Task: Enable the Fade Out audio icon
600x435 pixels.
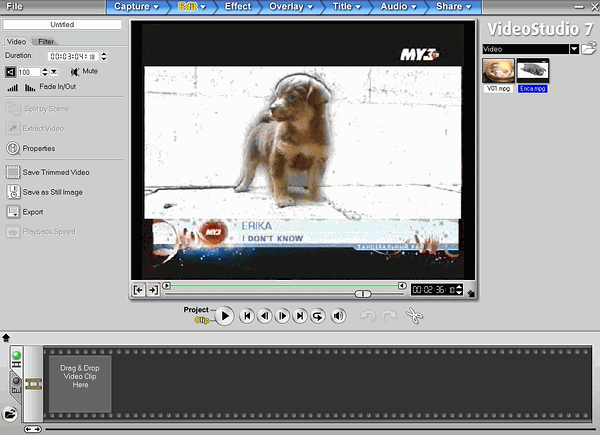Action: (x=30, y=88)
